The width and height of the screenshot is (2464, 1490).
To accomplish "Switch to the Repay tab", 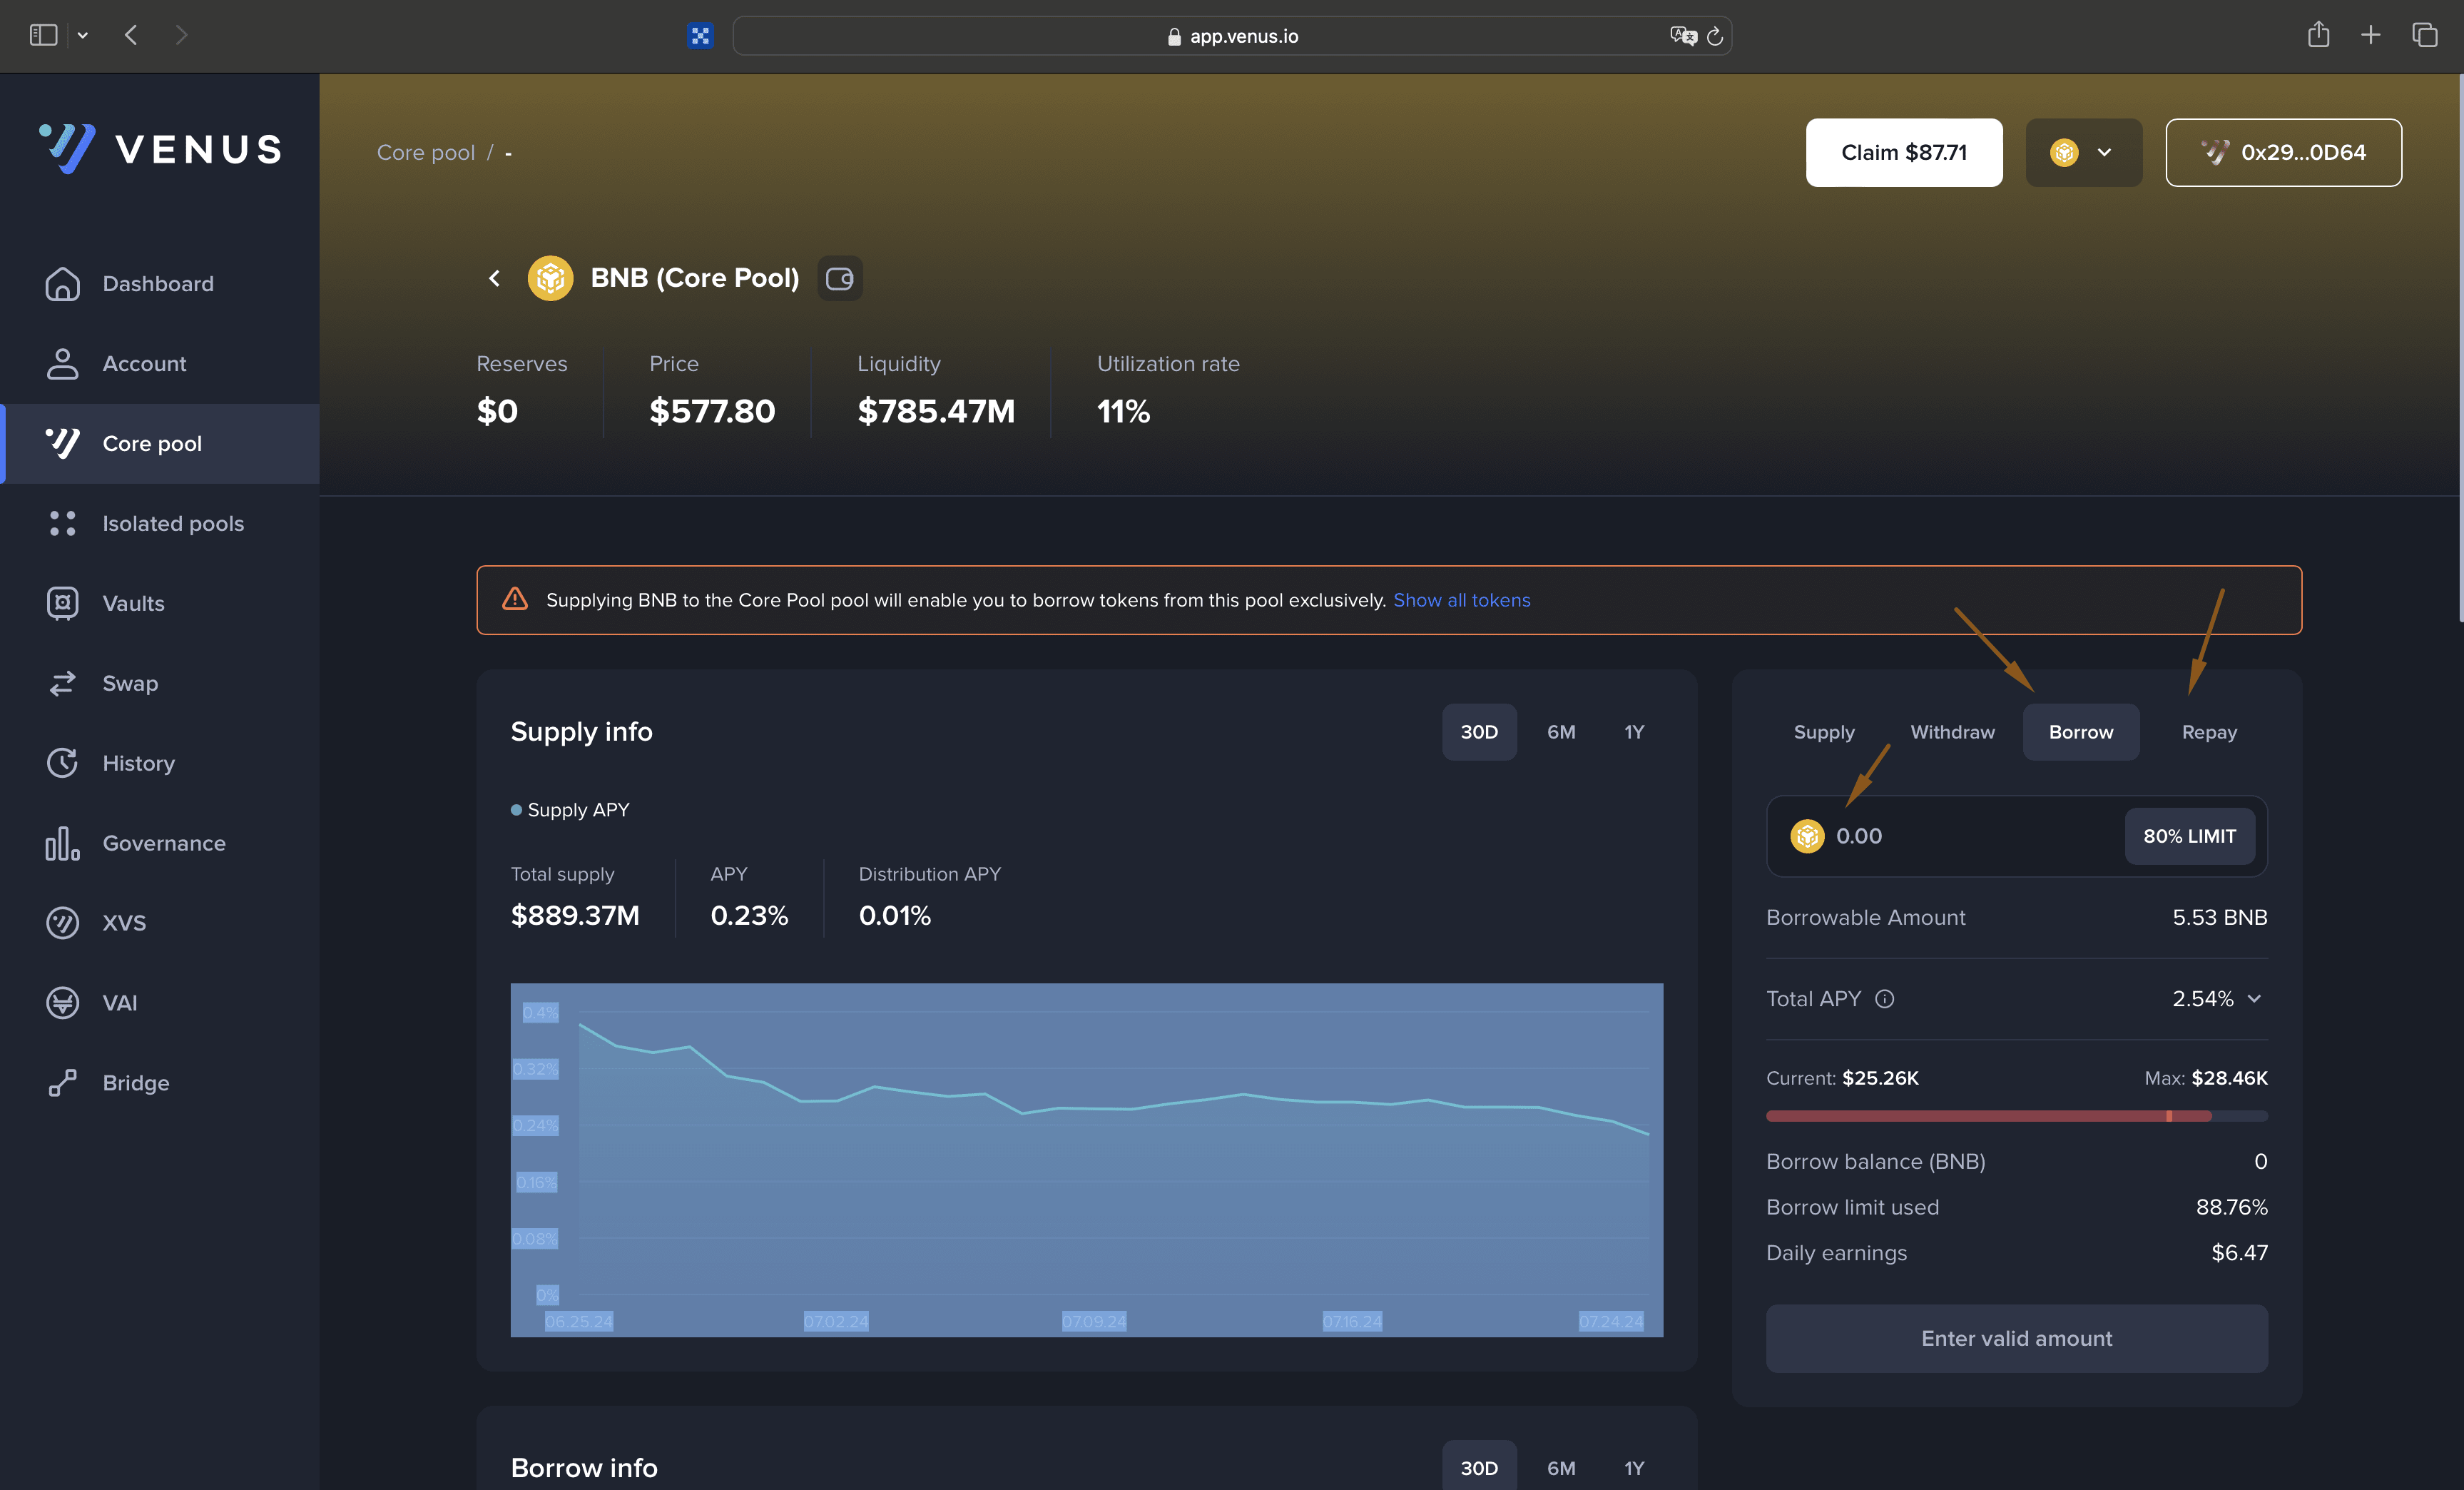I will (2208, 732).
